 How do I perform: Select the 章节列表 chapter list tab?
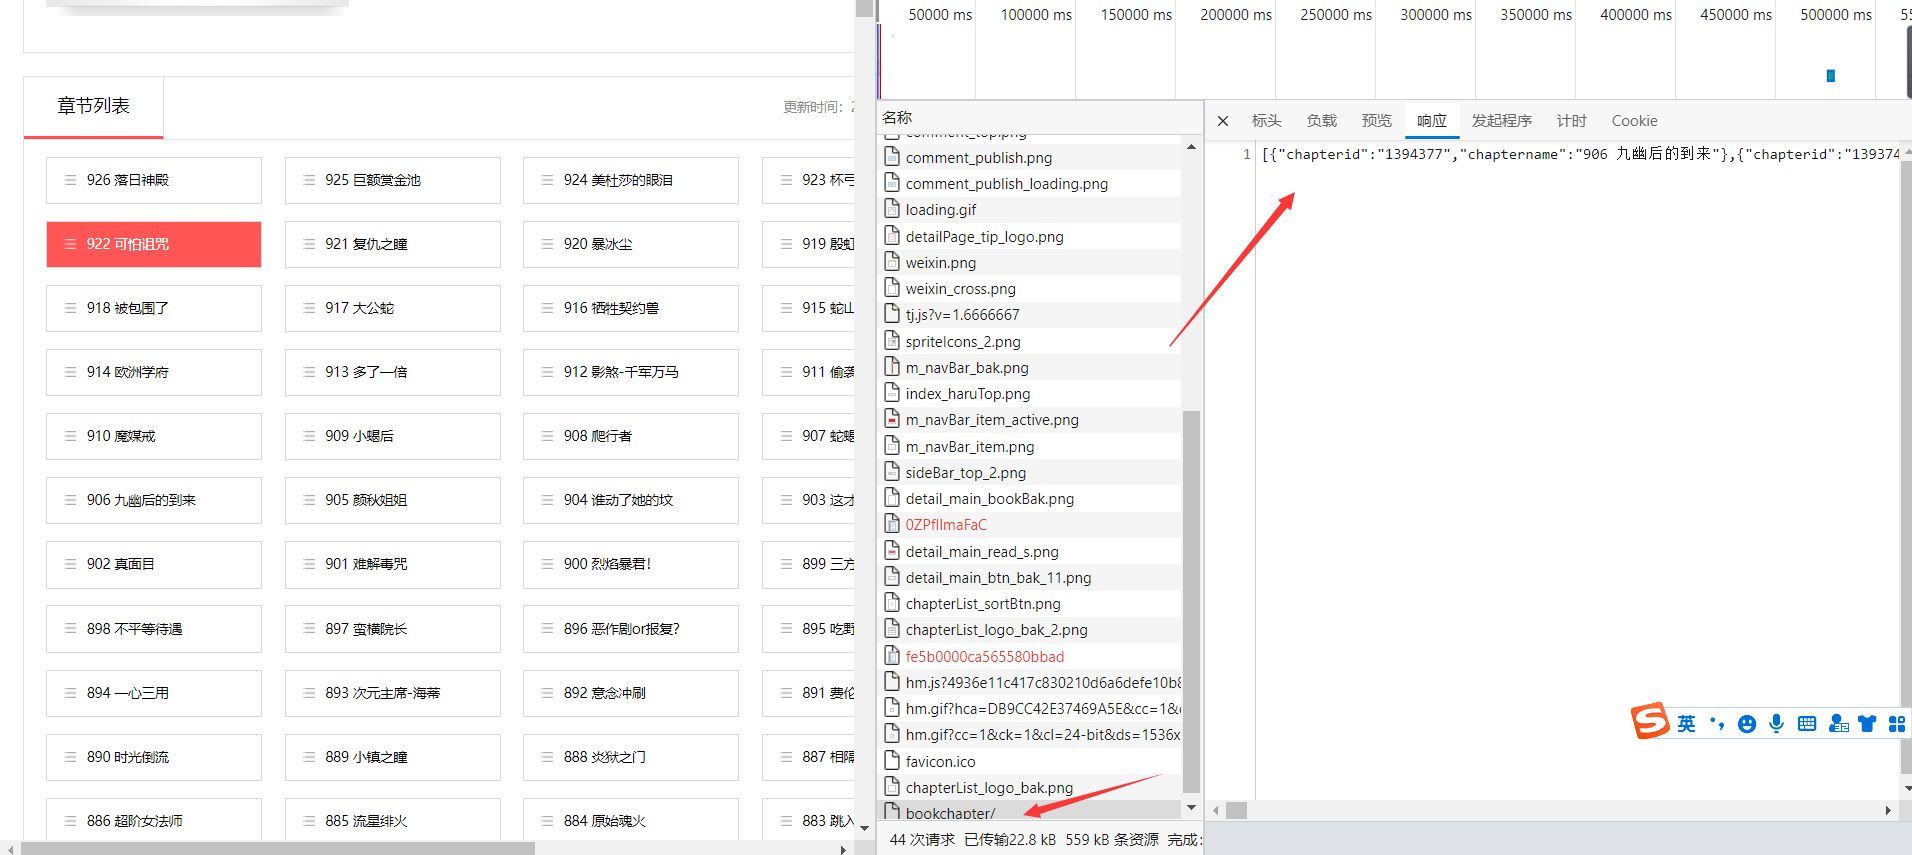click(93, 106)
